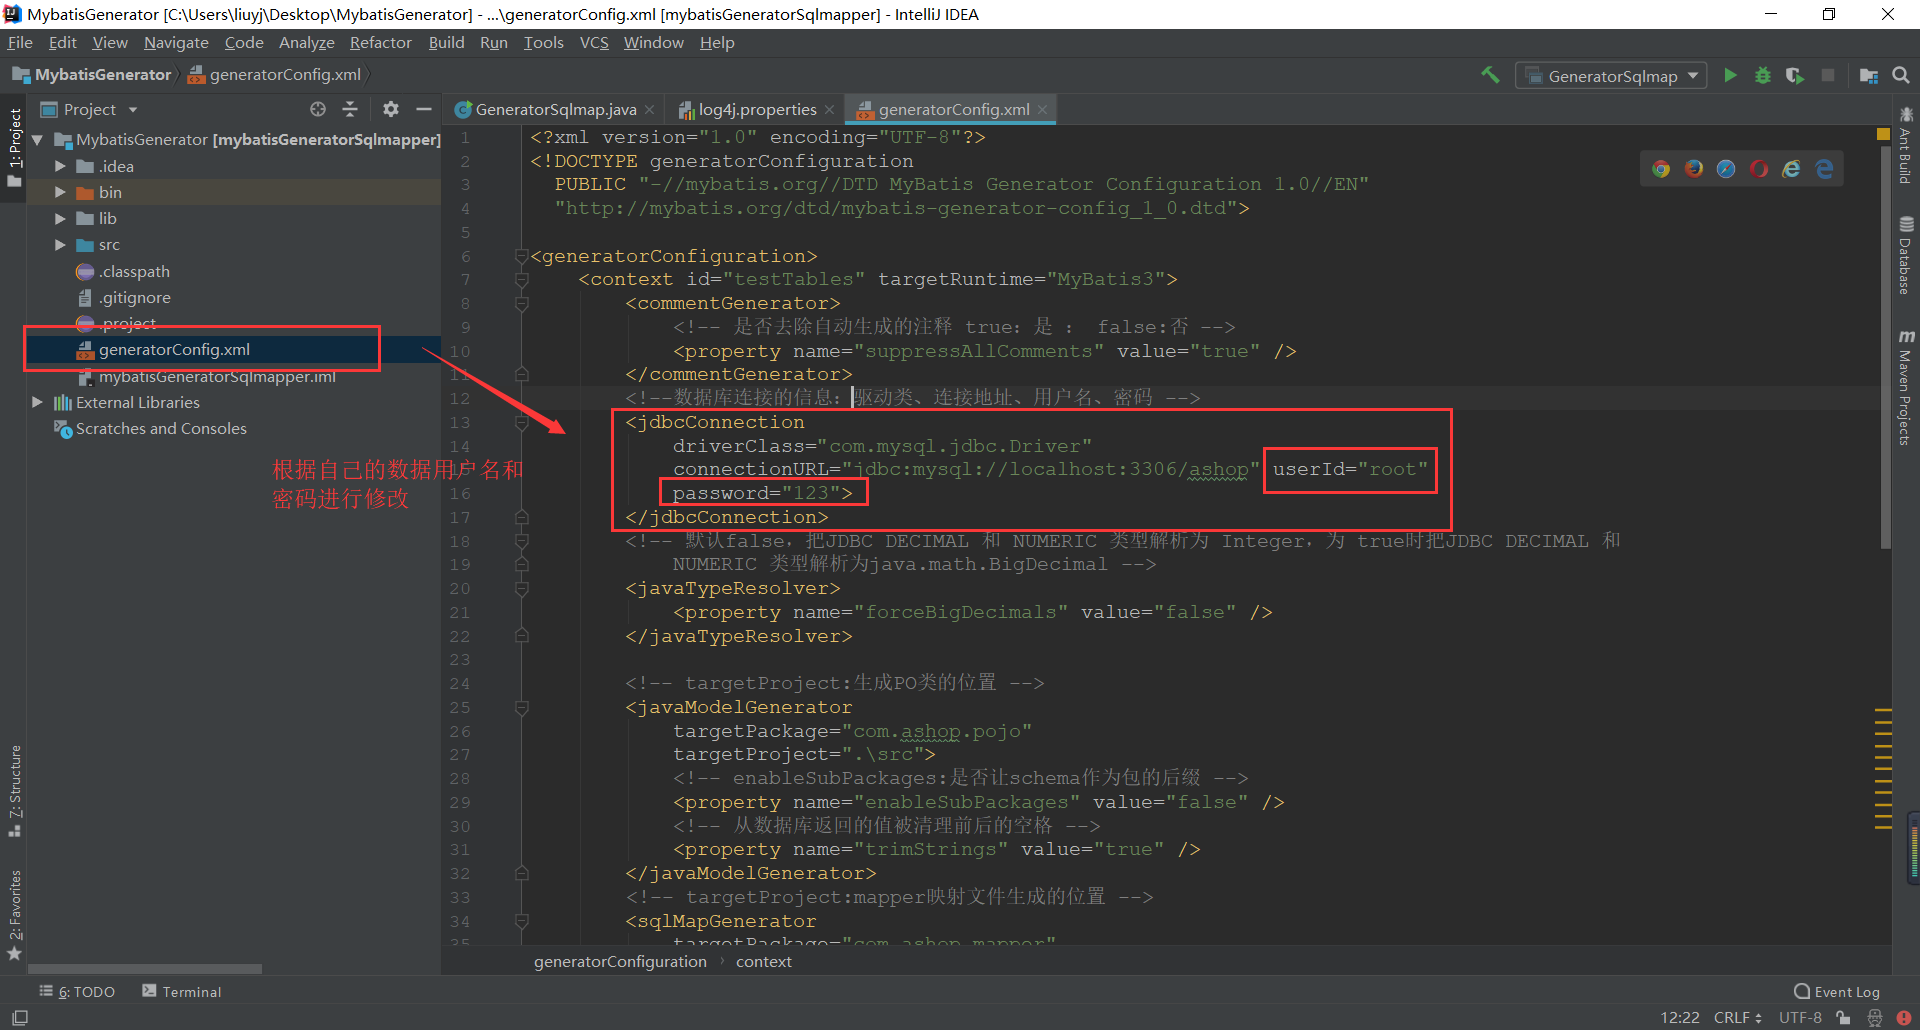
Task: Select Scratches and Consoles node
Action: tap(150, 428)
